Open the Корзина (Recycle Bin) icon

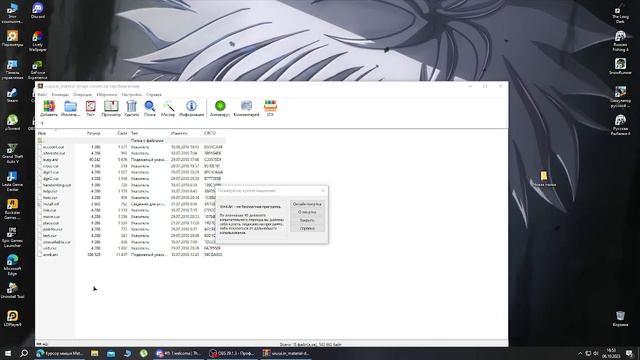coord(620,318)
